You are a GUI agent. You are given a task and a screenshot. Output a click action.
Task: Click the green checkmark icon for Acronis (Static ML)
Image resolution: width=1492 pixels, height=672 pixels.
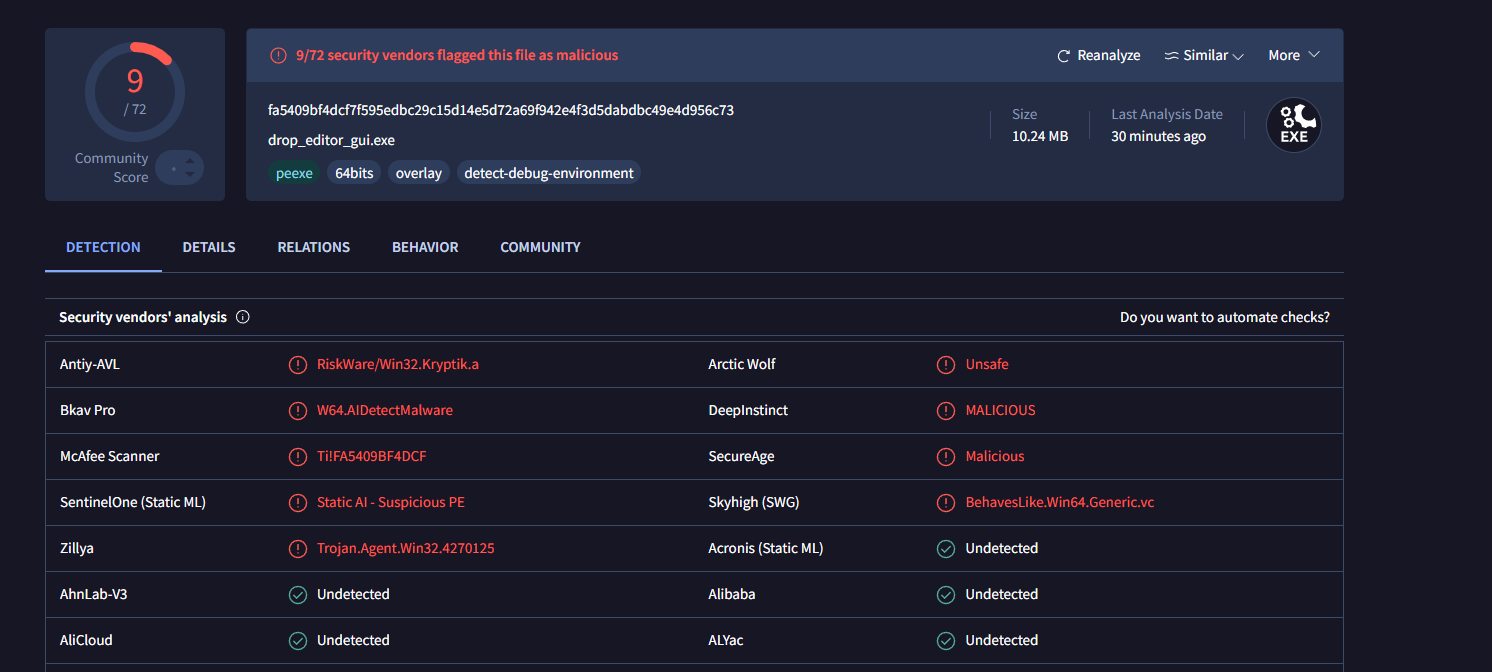coord(945,549)
